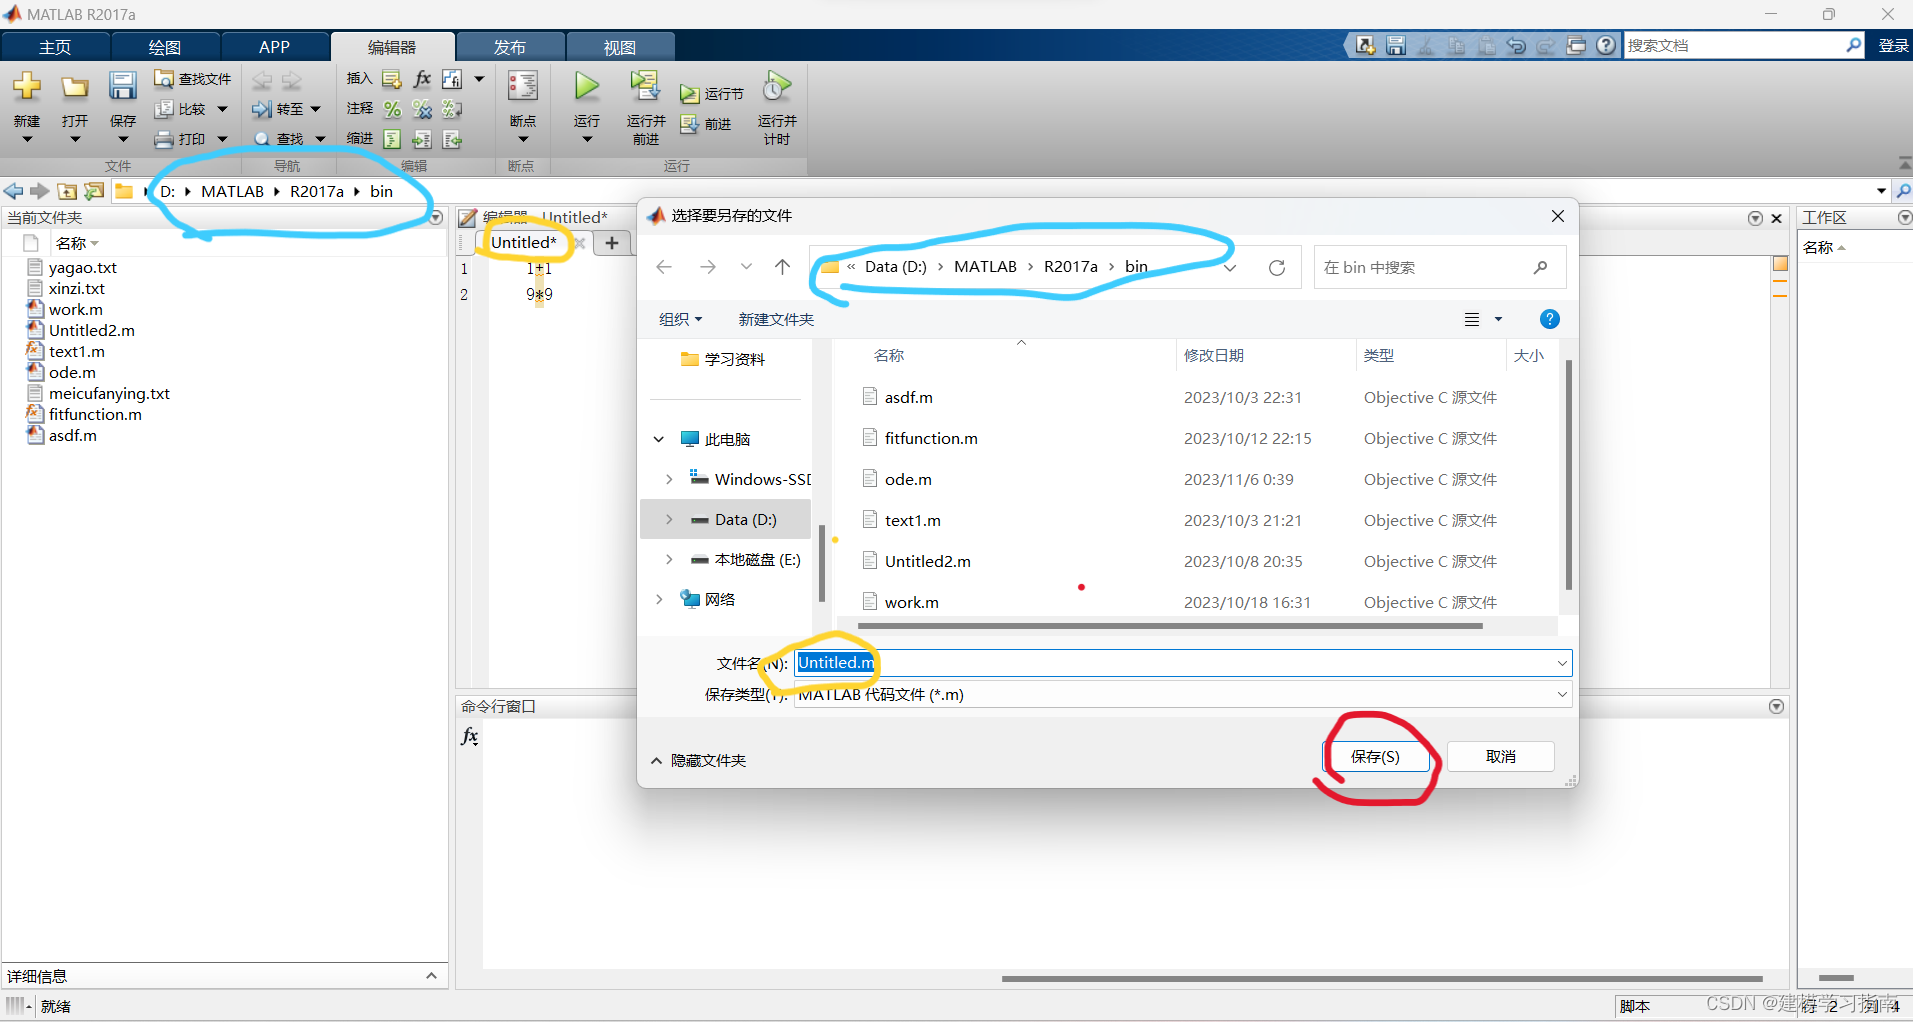
Task: Click the help question mark in quick access toolbar
Action: (1606, 45)
